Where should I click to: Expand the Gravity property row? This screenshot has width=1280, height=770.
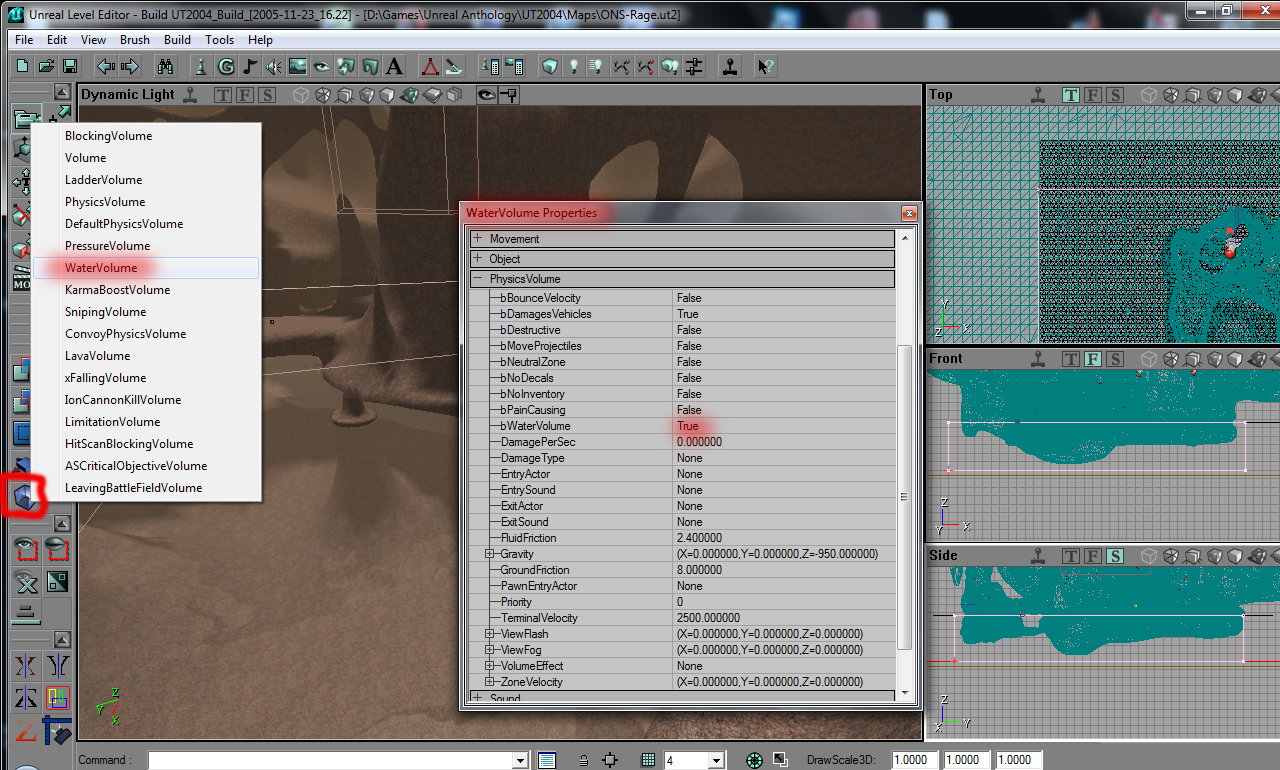(x=490, y=554)
